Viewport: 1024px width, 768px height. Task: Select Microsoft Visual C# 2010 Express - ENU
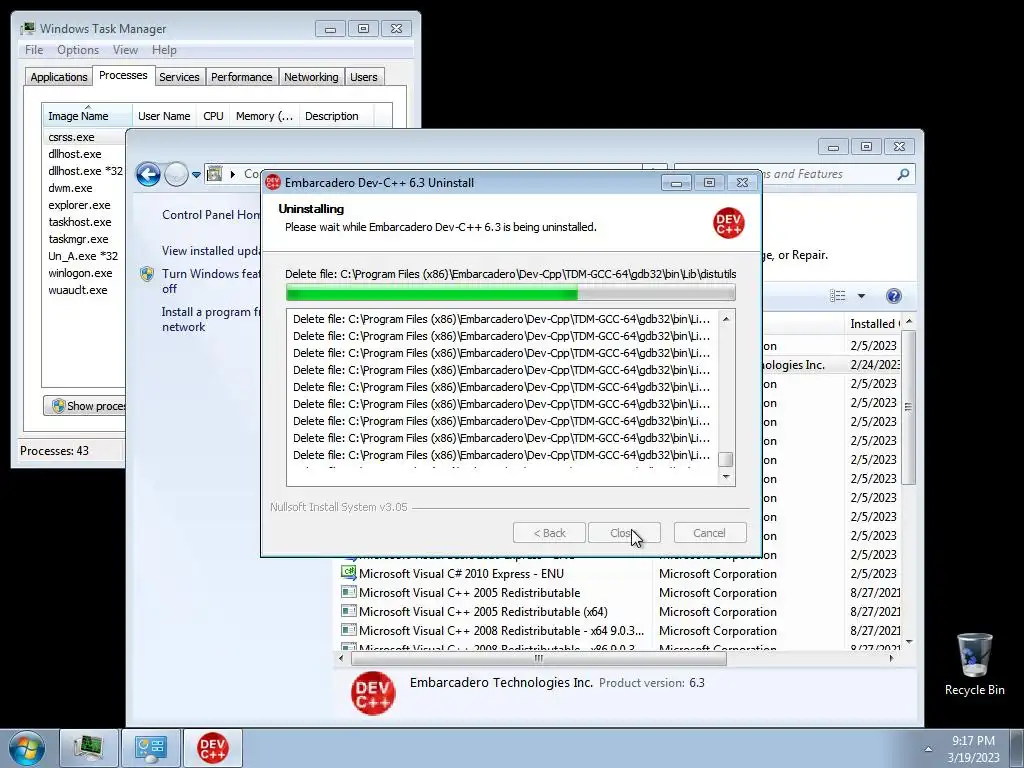coord(461,574)
